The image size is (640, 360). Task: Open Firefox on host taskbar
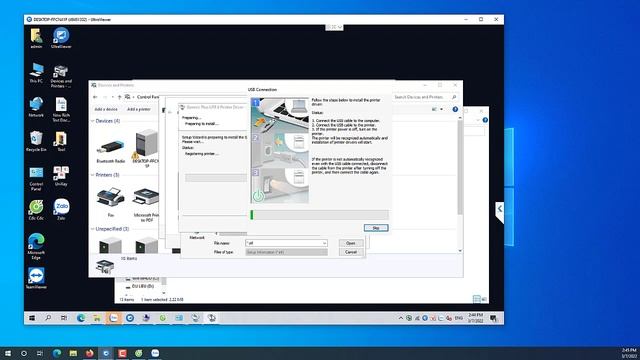pyautogui.click(x=89, y=353)
